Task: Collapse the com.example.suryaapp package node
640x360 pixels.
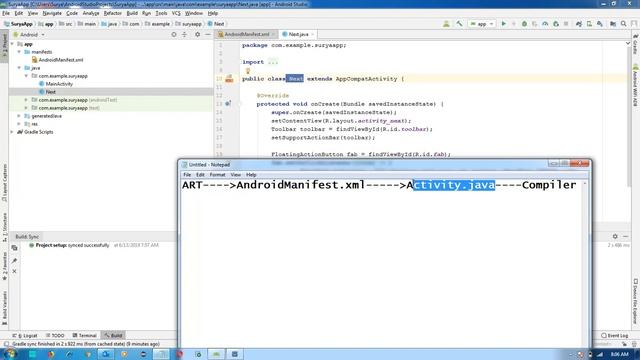Action: coord(27,76)
